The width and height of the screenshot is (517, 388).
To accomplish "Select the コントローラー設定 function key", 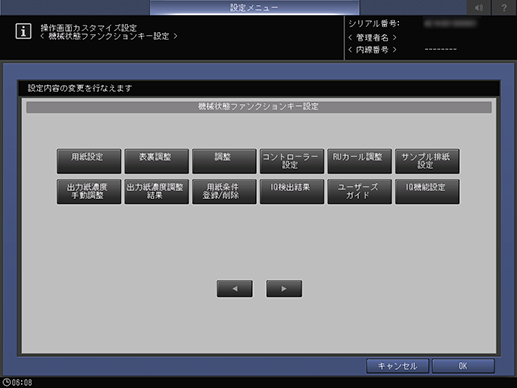I will (292, 161).
